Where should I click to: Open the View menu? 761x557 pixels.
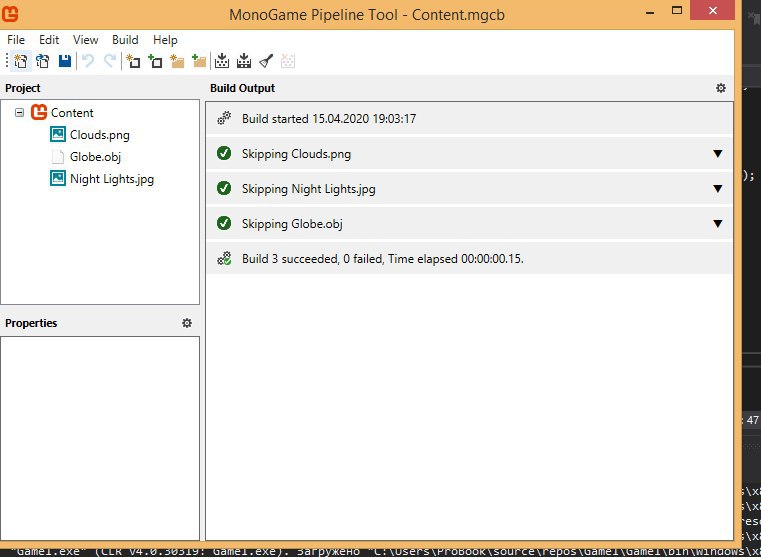(85, 40)
